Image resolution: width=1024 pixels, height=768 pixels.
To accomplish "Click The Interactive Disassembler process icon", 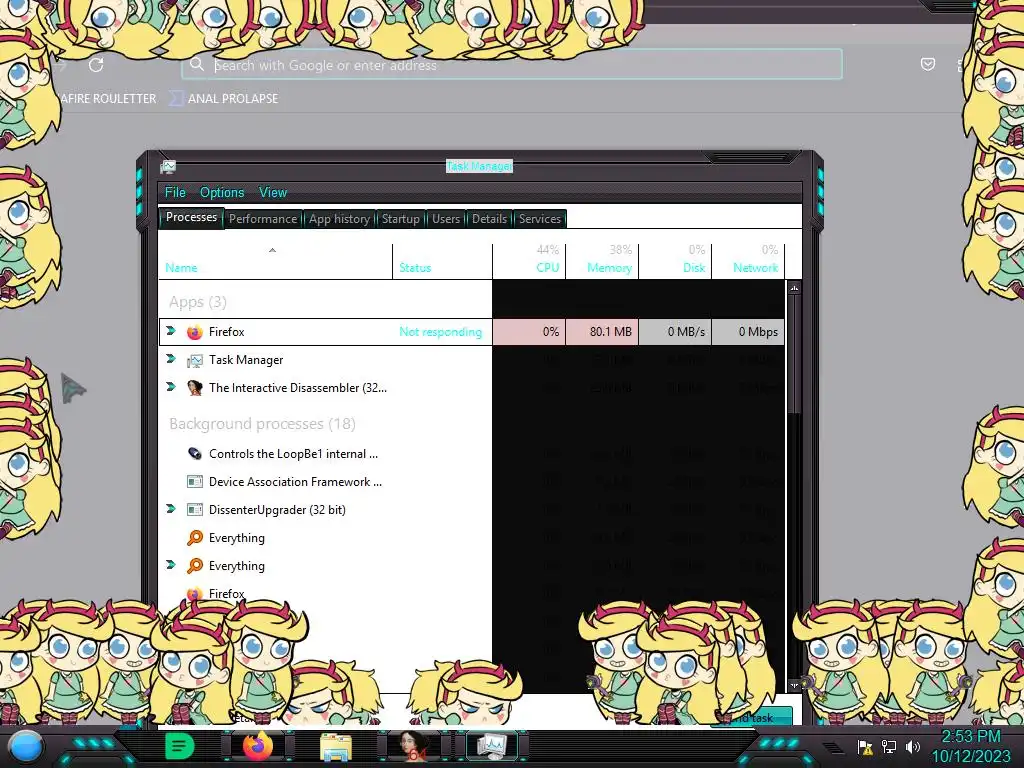I will click(x=195, y=388).
